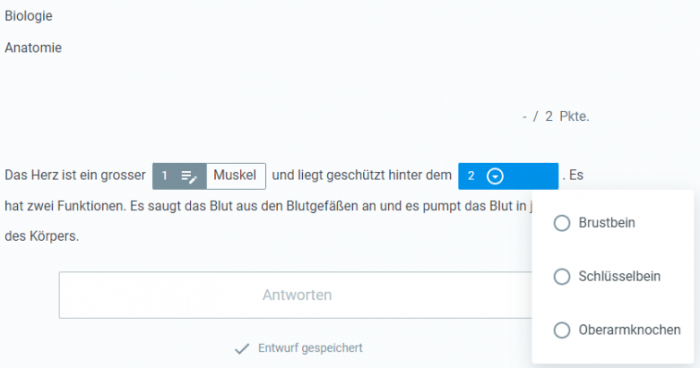This screenshot has height=368, width=700.
Task: Pick the Schlüsselbein option label in the list
Action: pyautogui.click(x=619, y=276)
